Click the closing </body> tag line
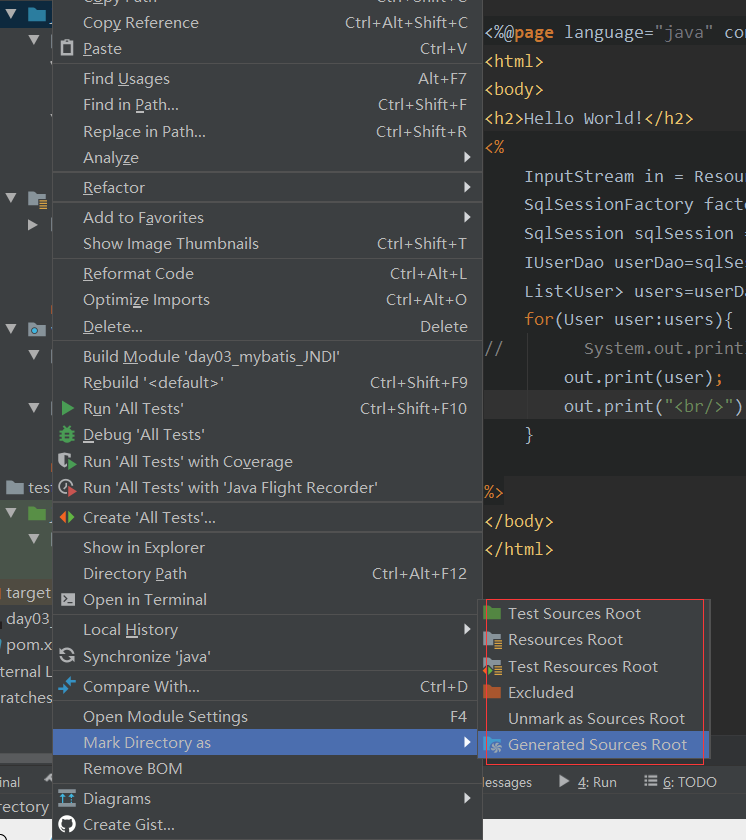 pyautogui.click(x=518, y=521)
